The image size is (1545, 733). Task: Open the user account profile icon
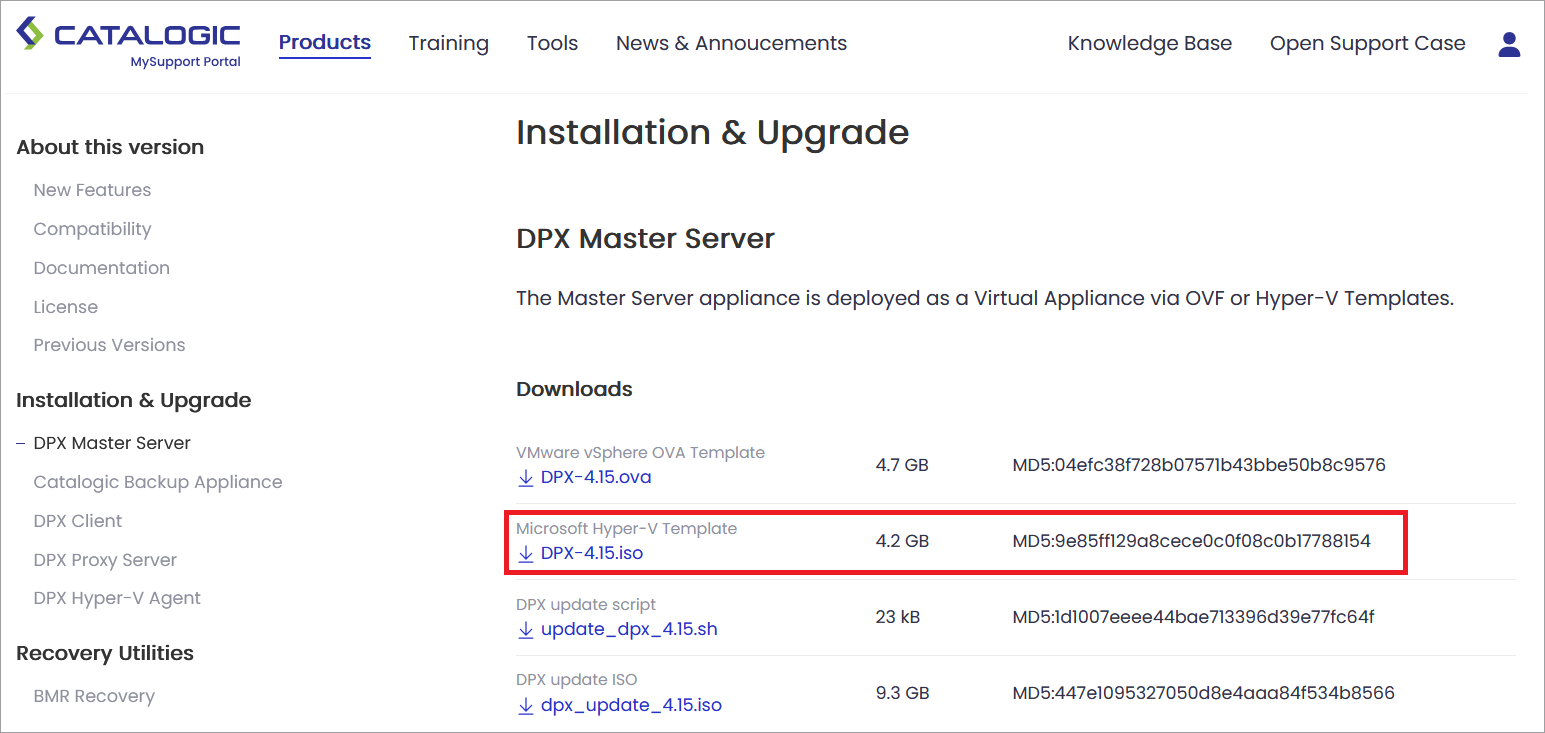(1509, 44)
